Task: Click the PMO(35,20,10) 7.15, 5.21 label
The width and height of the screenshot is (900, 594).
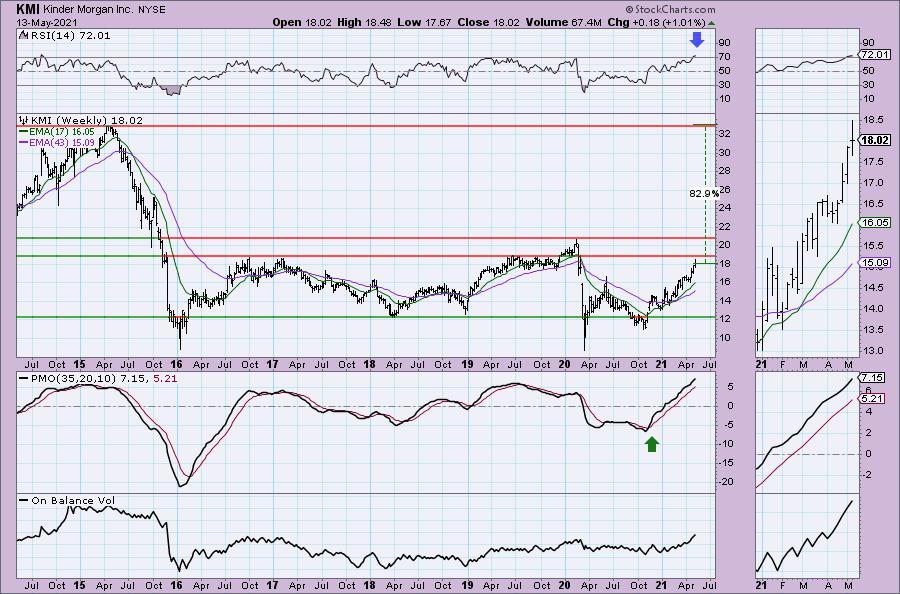Action: (103, 379)
